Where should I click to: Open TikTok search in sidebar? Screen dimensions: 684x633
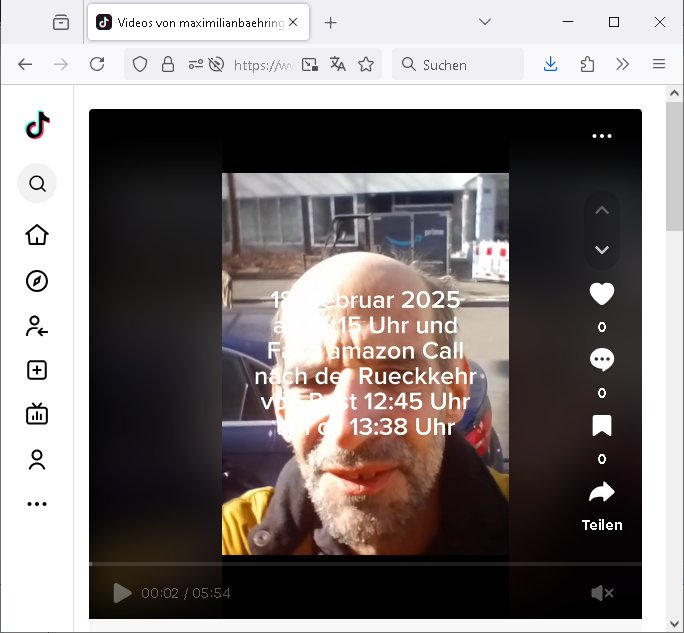coord(37,184)
